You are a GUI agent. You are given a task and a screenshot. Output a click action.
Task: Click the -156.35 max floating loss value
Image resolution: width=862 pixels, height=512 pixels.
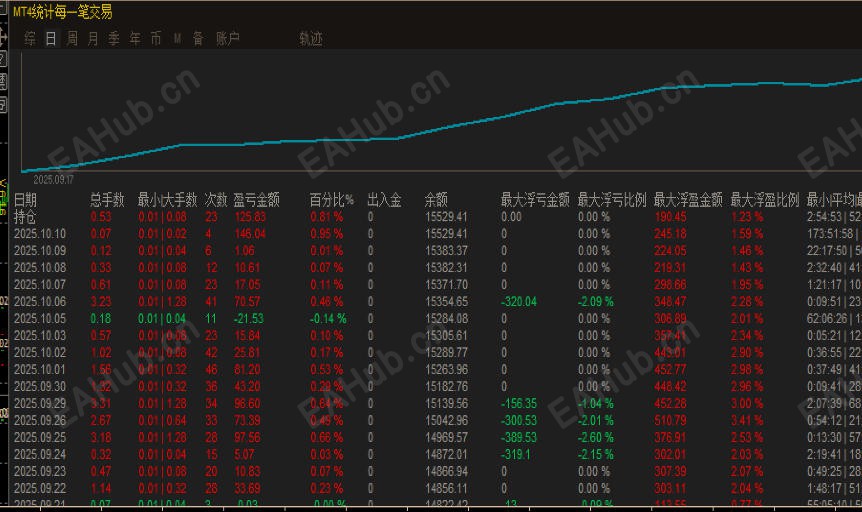click(x=519, y=404)
